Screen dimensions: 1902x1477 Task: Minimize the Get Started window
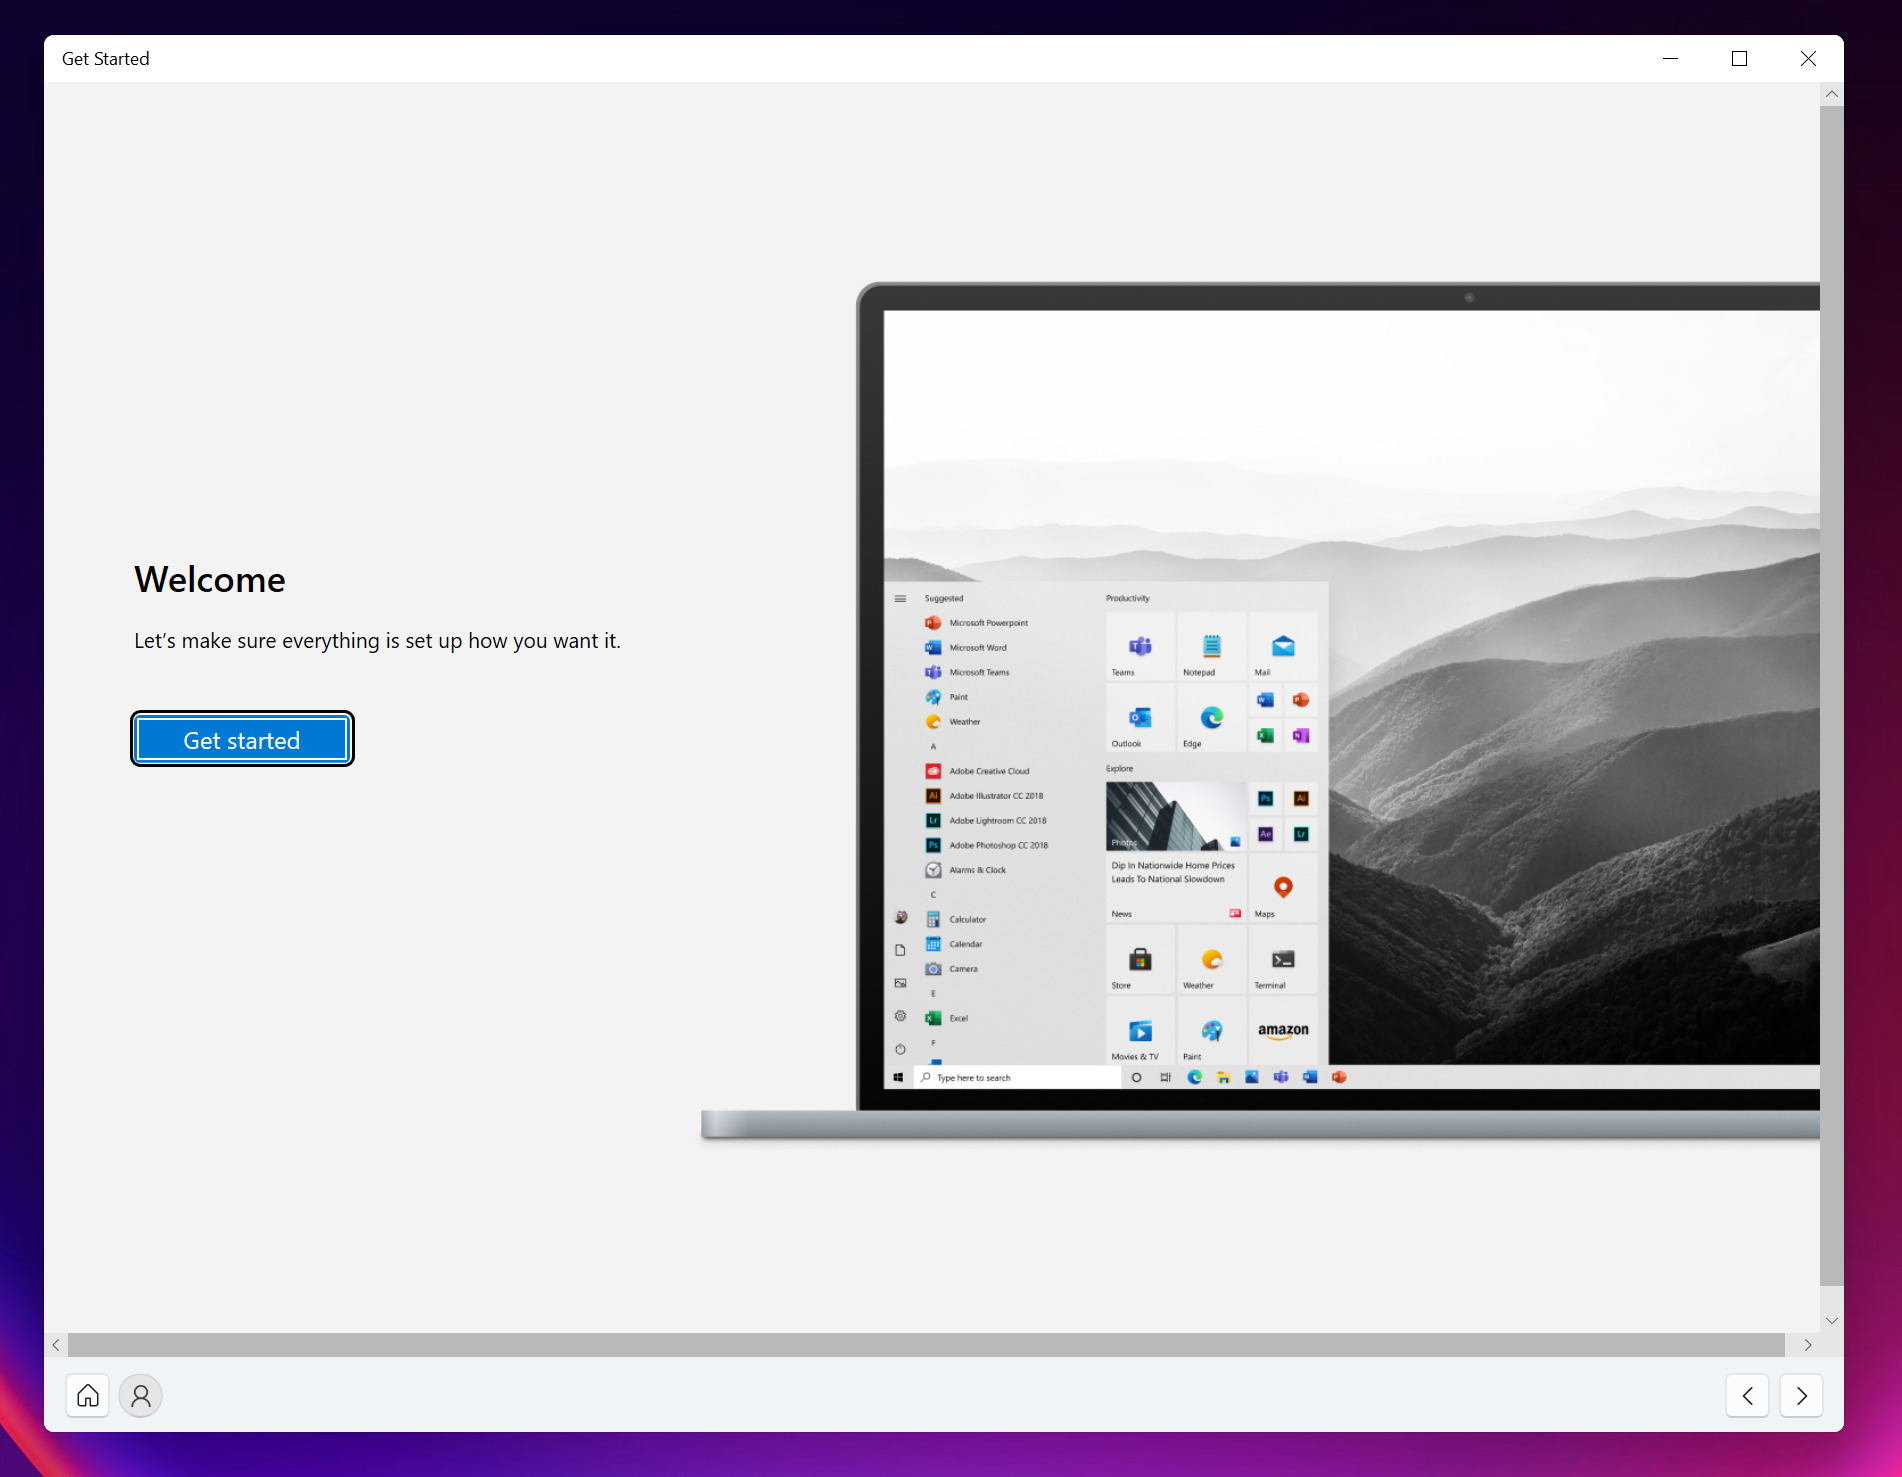pos(1670,59)
